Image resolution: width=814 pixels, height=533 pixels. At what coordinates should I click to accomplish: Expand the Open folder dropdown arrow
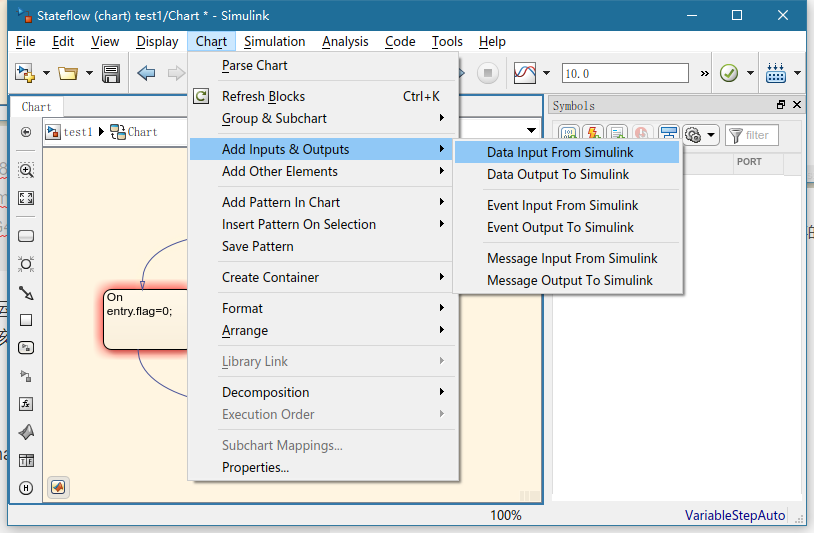[x=89, y=73]
